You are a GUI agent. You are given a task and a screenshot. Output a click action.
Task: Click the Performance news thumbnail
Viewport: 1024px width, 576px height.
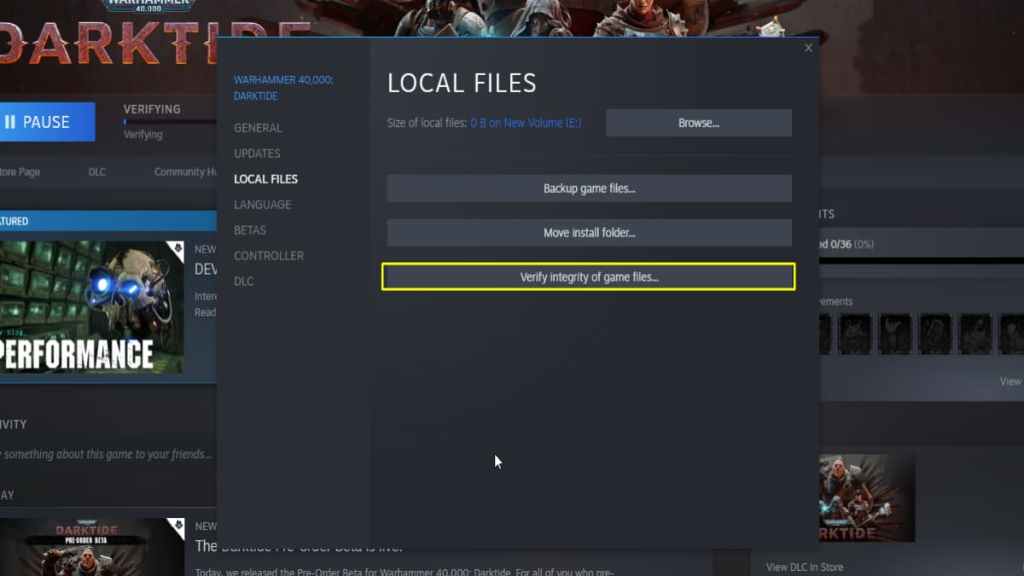[x=91, y=308]
